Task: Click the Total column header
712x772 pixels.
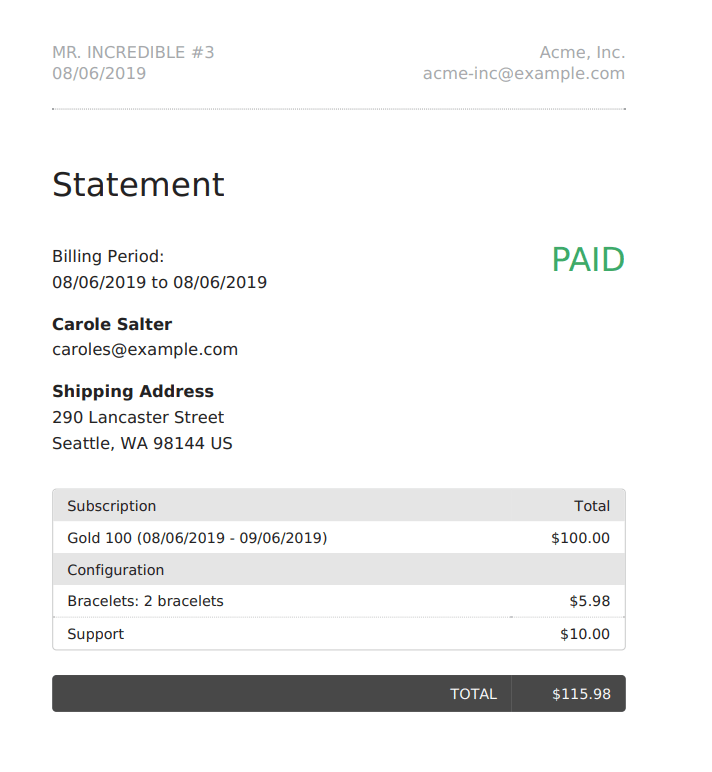Action: [592, 506]
